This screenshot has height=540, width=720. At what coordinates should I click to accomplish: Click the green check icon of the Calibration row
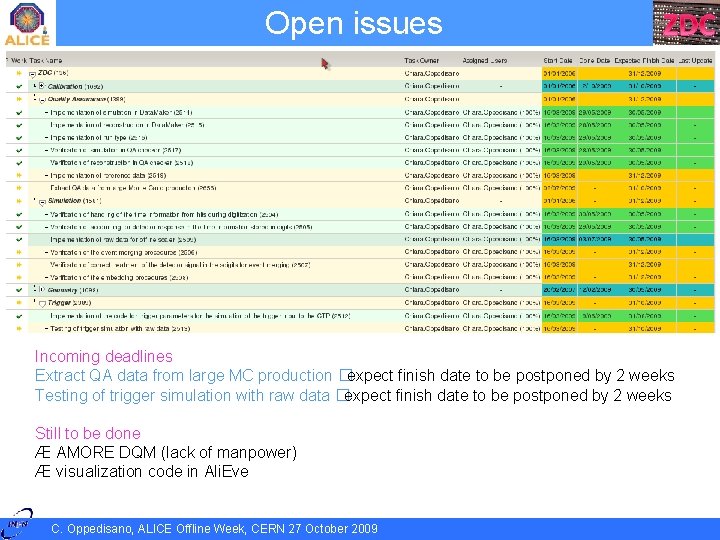tap(19, 86)
